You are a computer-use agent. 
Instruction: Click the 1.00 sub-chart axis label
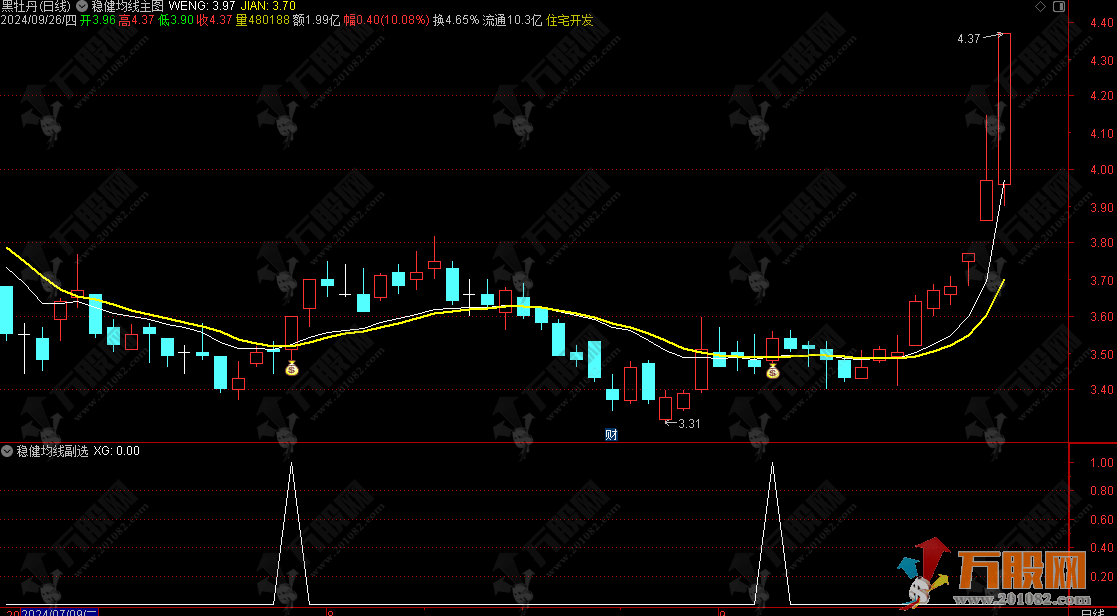pyautogui.click(x=1101, y=462)
